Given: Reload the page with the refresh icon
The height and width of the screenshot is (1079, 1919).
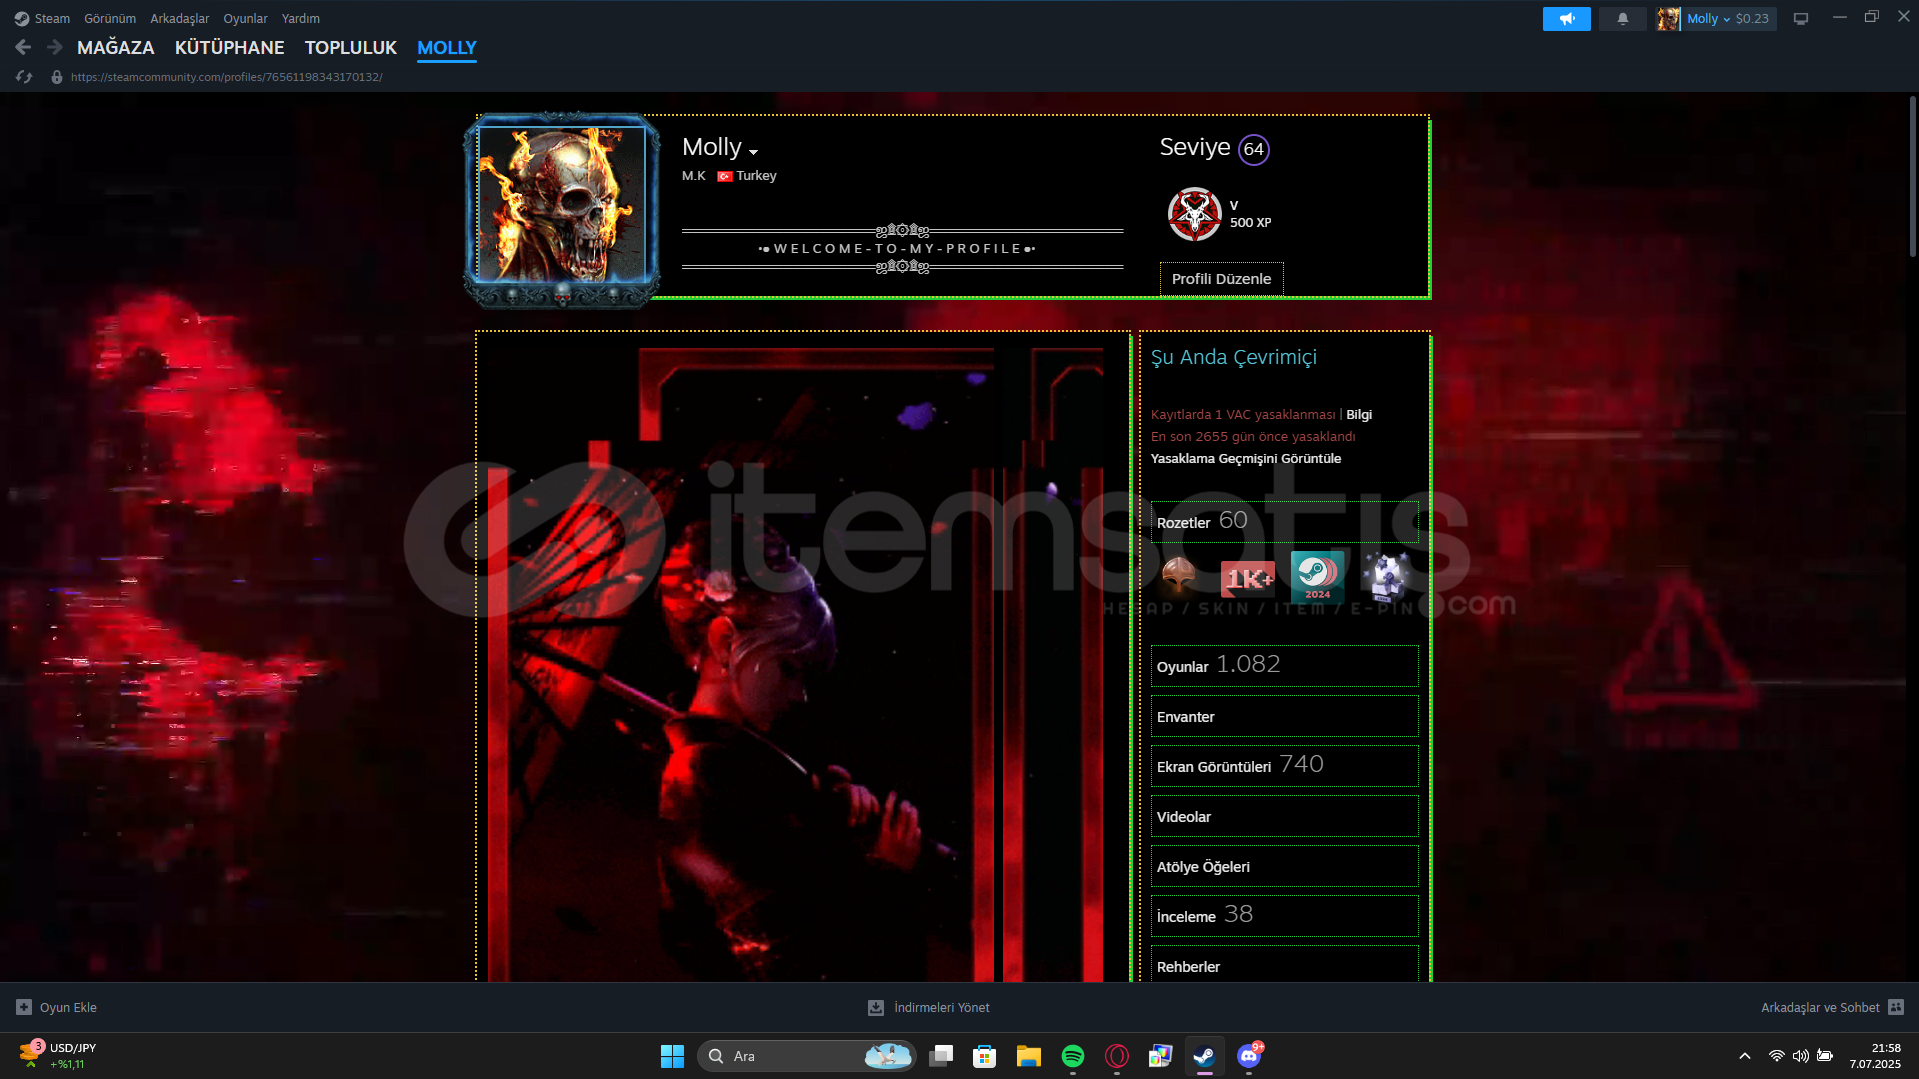Looking at the screenshot, I should [24, 77].
